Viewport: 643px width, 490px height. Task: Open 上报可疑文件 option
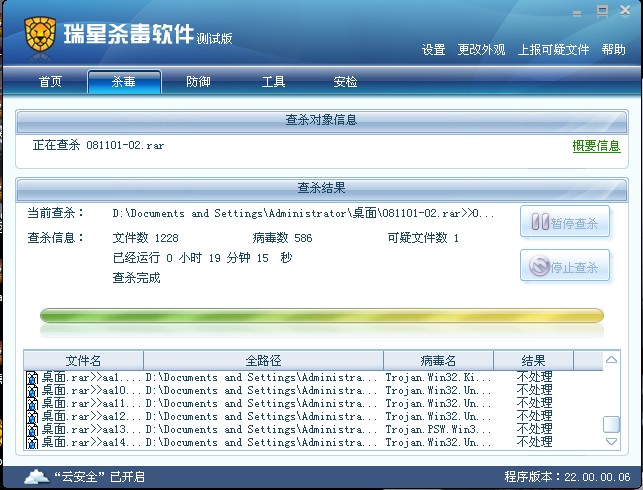pyautogui.click(x=553, y=50)
